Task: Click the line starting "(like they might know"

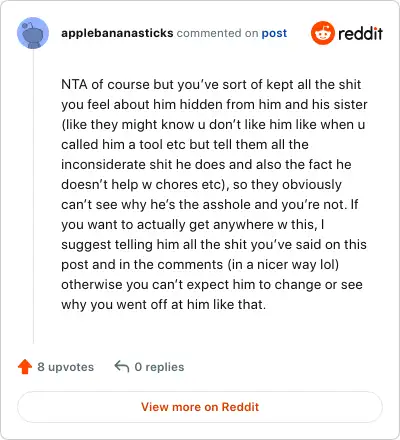Action: point(213,124)
